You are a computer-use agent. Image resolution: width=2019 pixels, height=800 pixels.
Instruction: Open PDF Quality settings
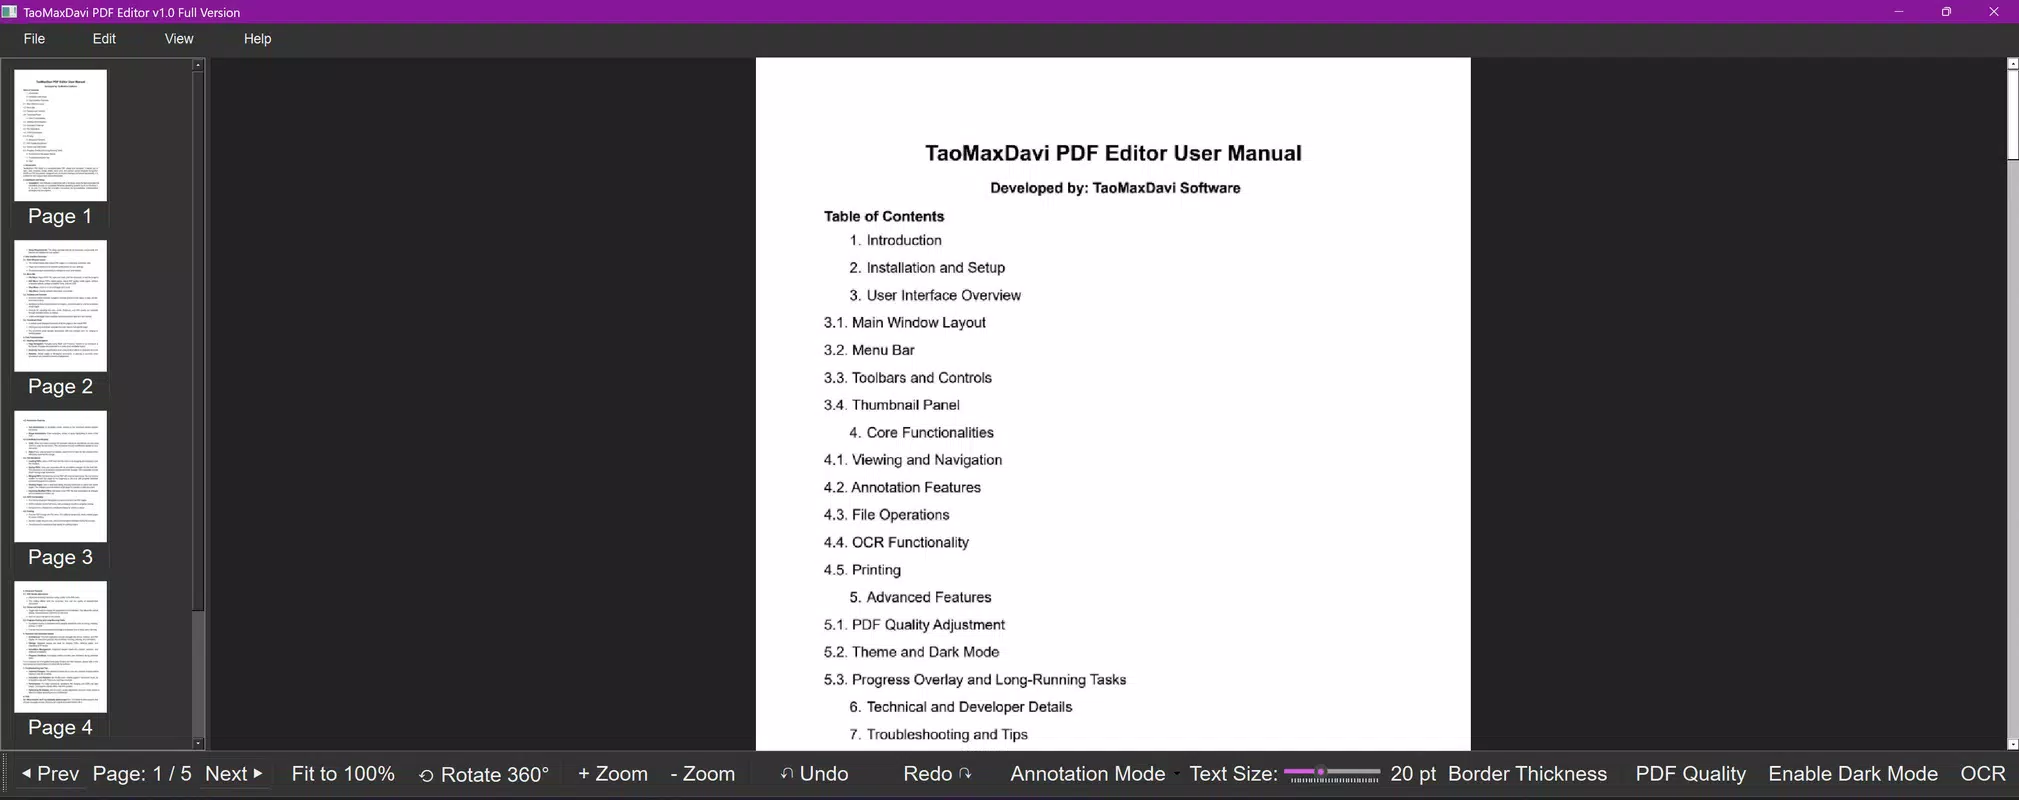pos(1690,774)
